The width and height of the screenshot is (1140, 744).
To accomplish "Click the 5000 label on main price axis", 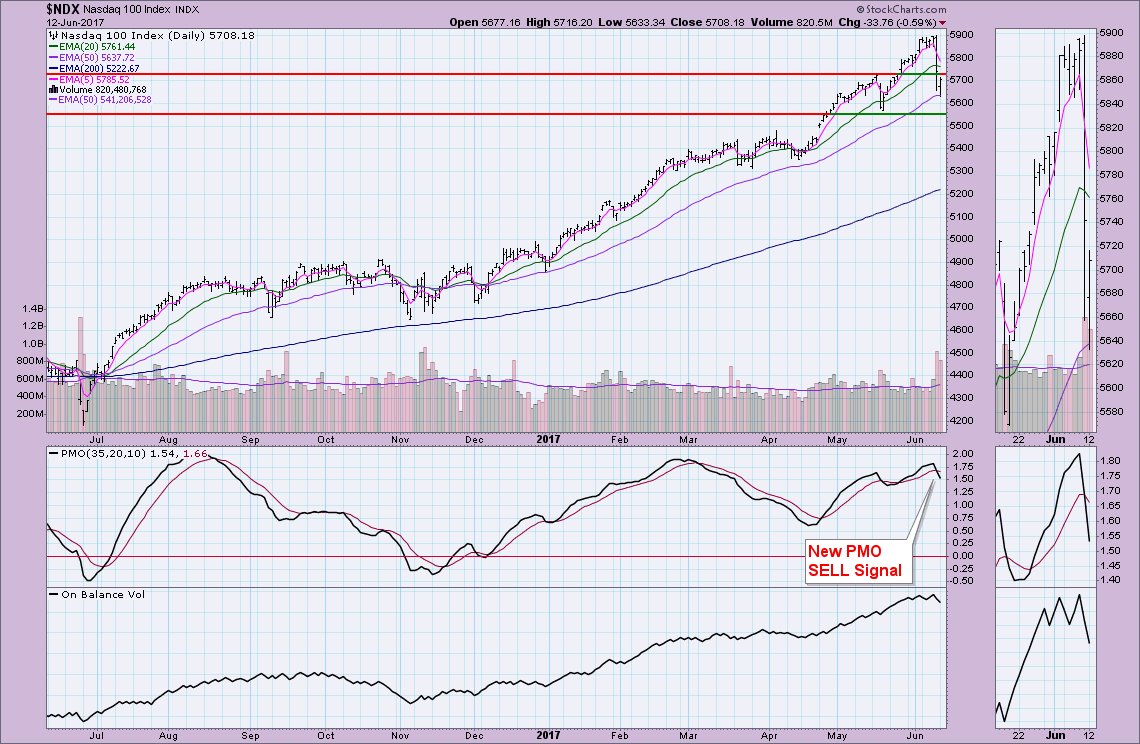I will [x=960, y=239].
